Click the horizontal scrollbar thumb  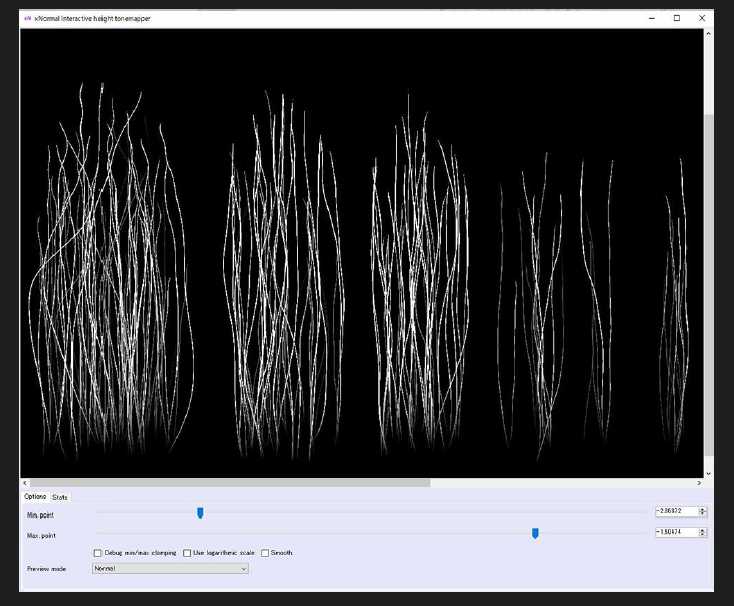tap(230, 483)
